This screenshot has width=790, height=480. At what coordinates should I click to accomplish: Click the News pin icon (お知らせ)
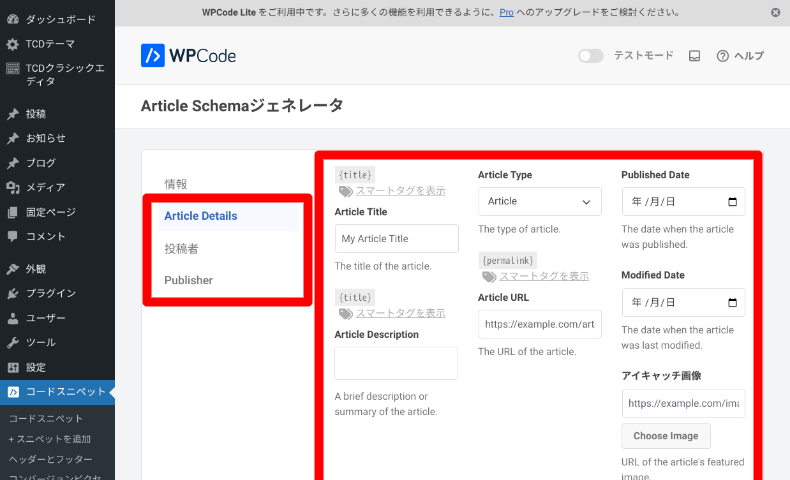pyautogui.click(x=13, y=139)
